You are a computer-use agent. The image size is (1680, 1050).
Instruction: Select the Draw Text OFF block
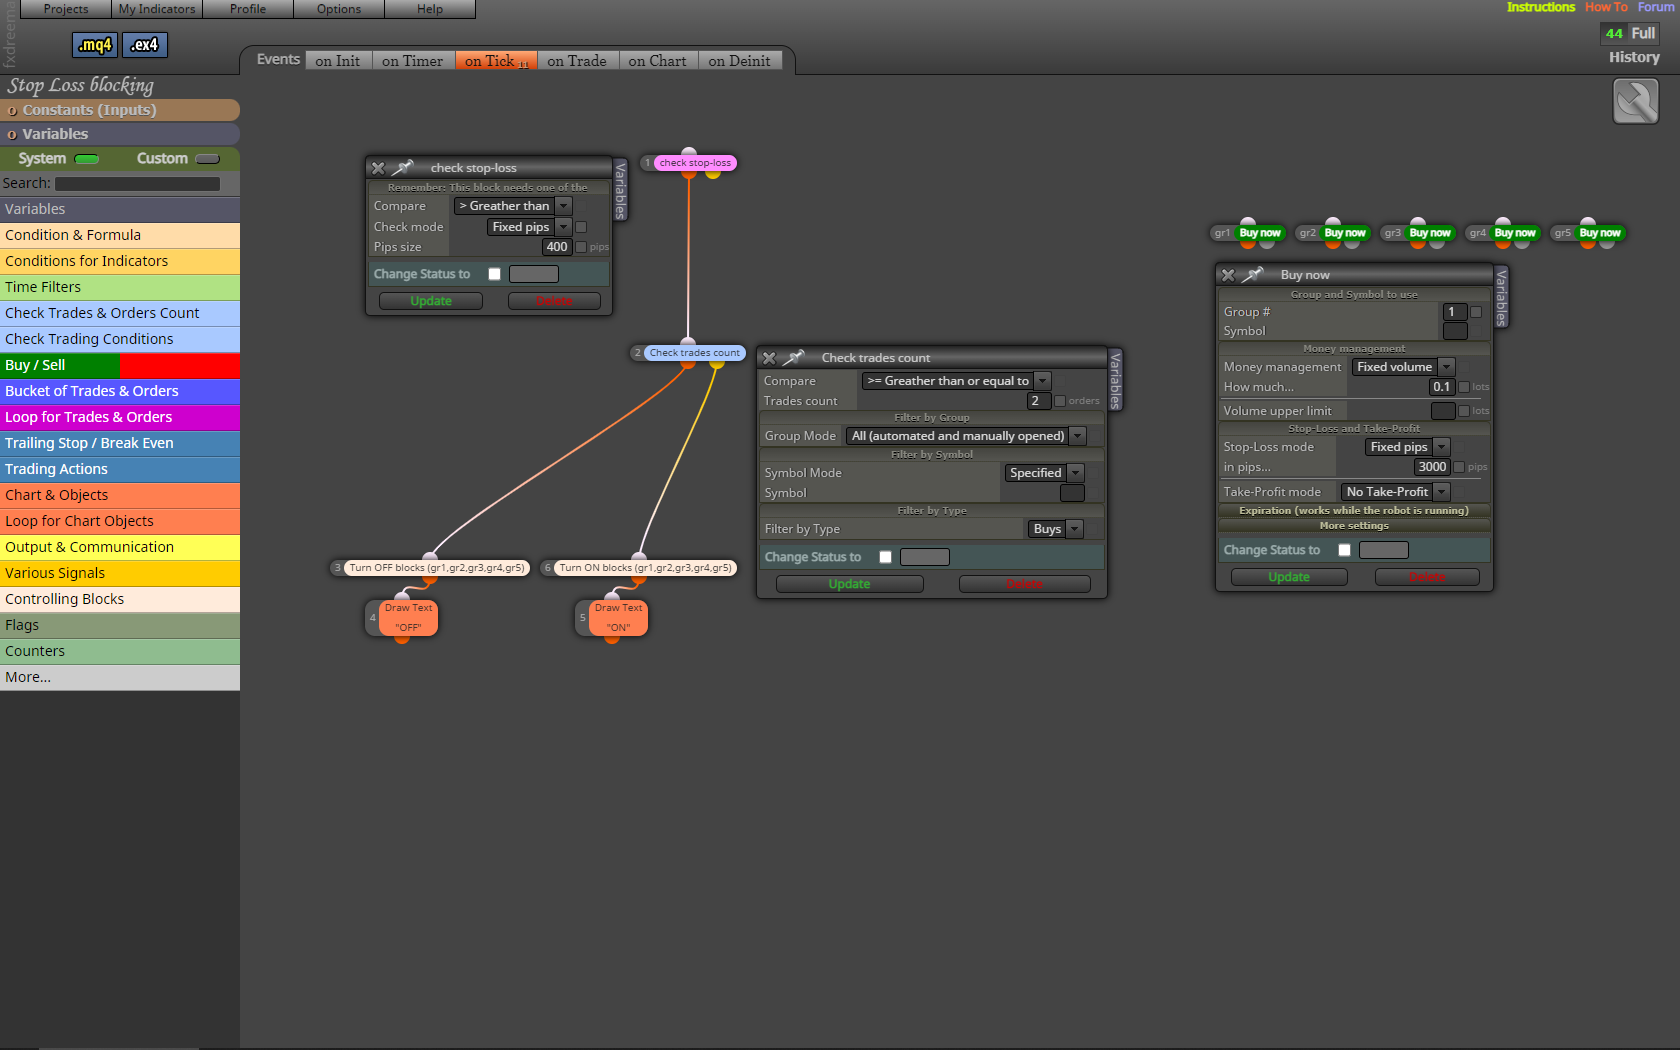[x=408, y=618]
